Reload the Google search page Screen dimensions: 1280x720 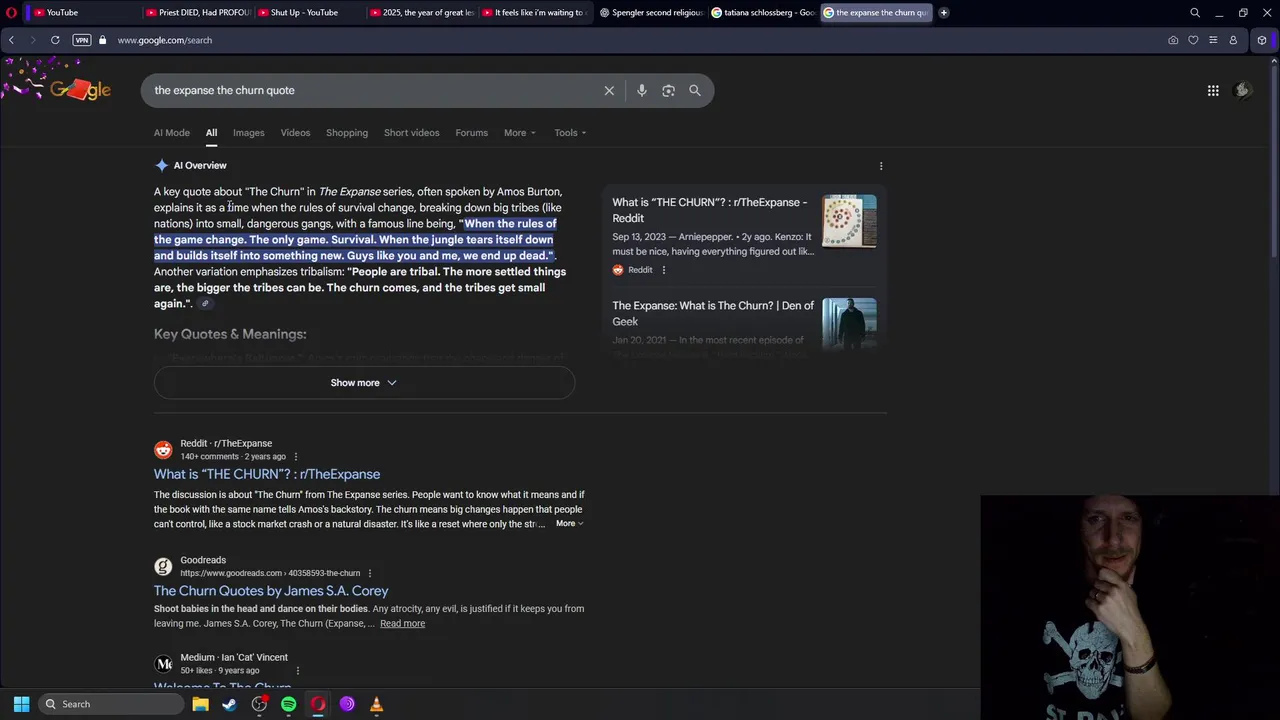55,40
